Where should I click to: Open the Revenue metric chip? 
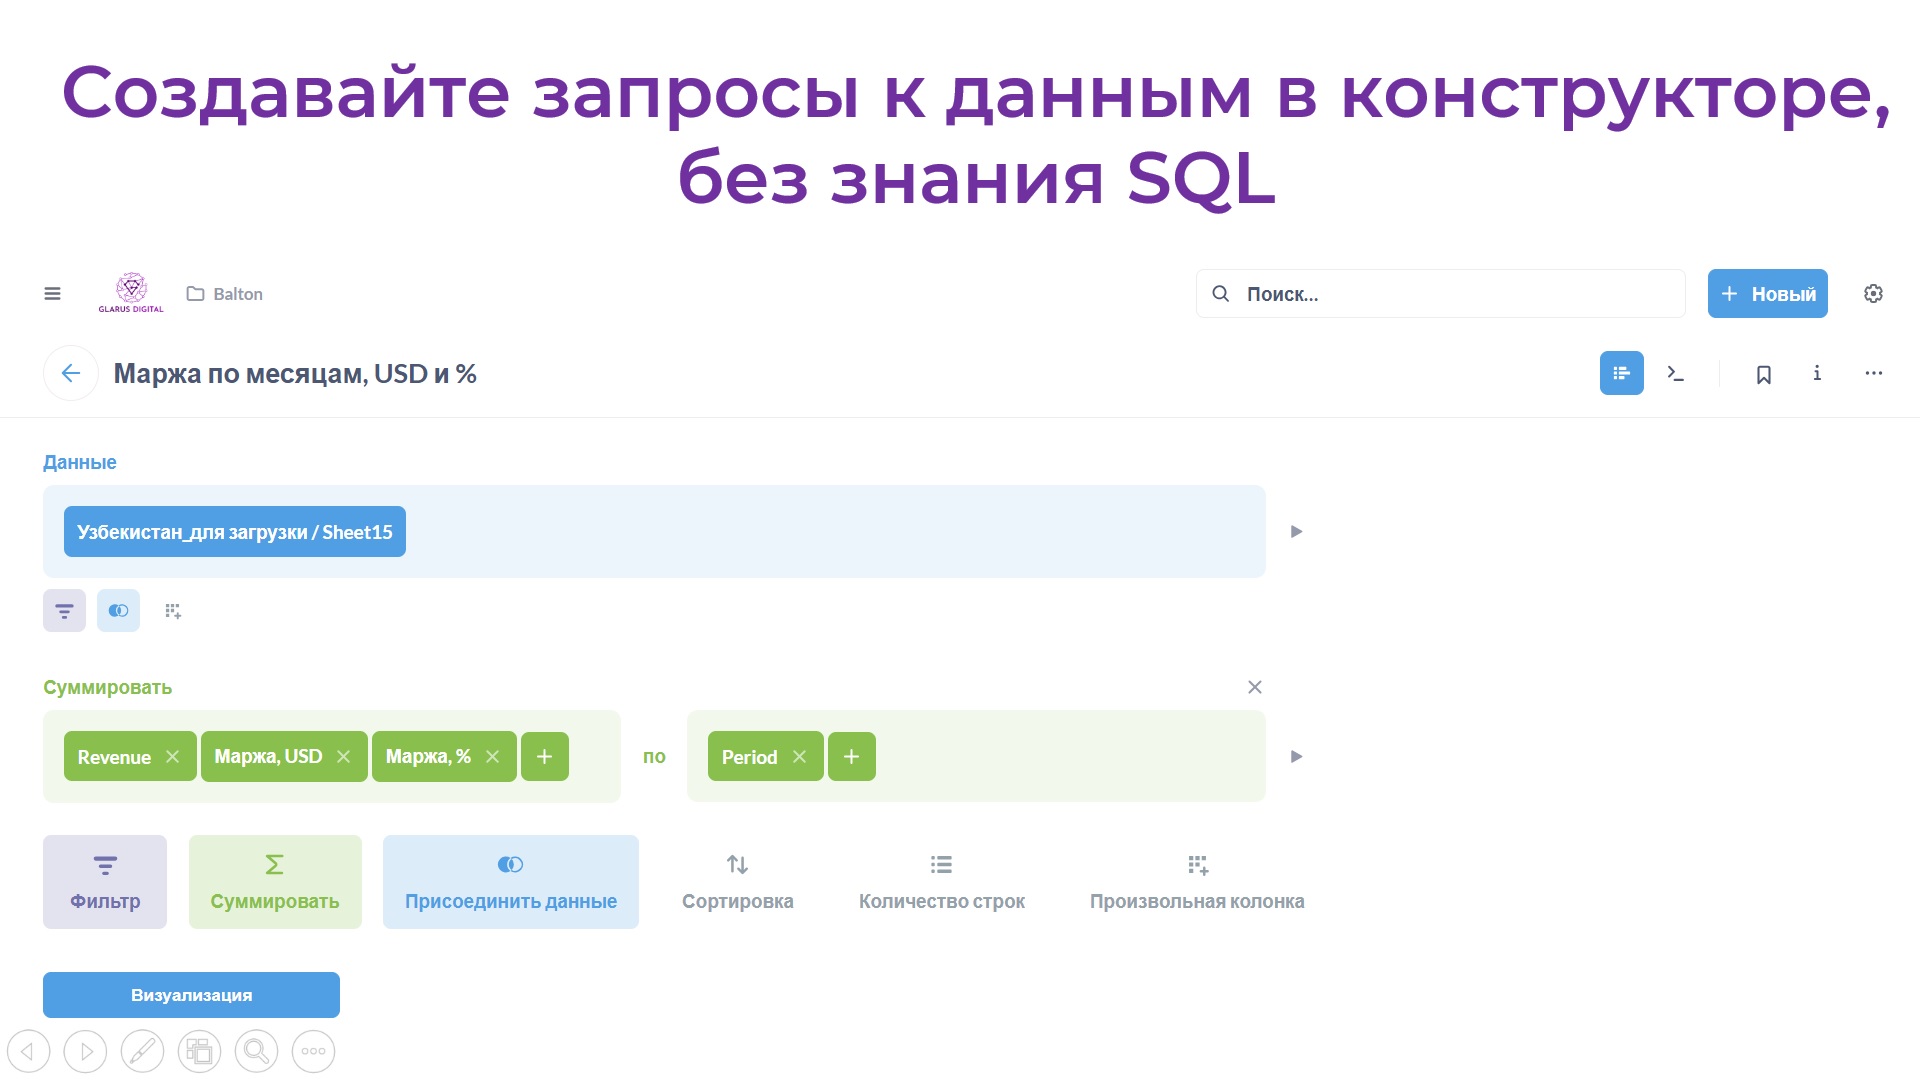[114, 757]
